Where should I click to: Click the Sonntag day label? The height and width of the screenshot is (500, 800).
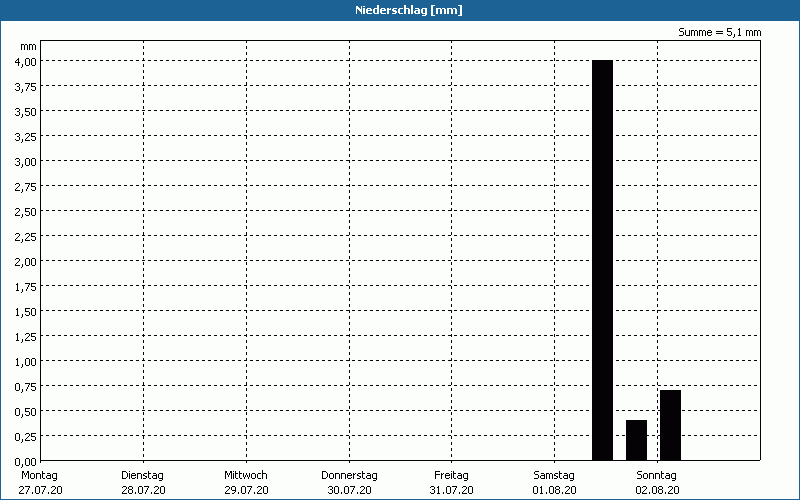point(657,476)
